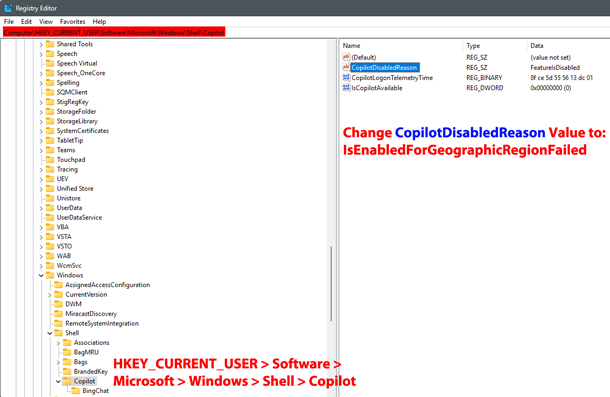Collapse the Copilot key
Image resolution: width=610 pixels, height=397 pixels.
(58, 381)
